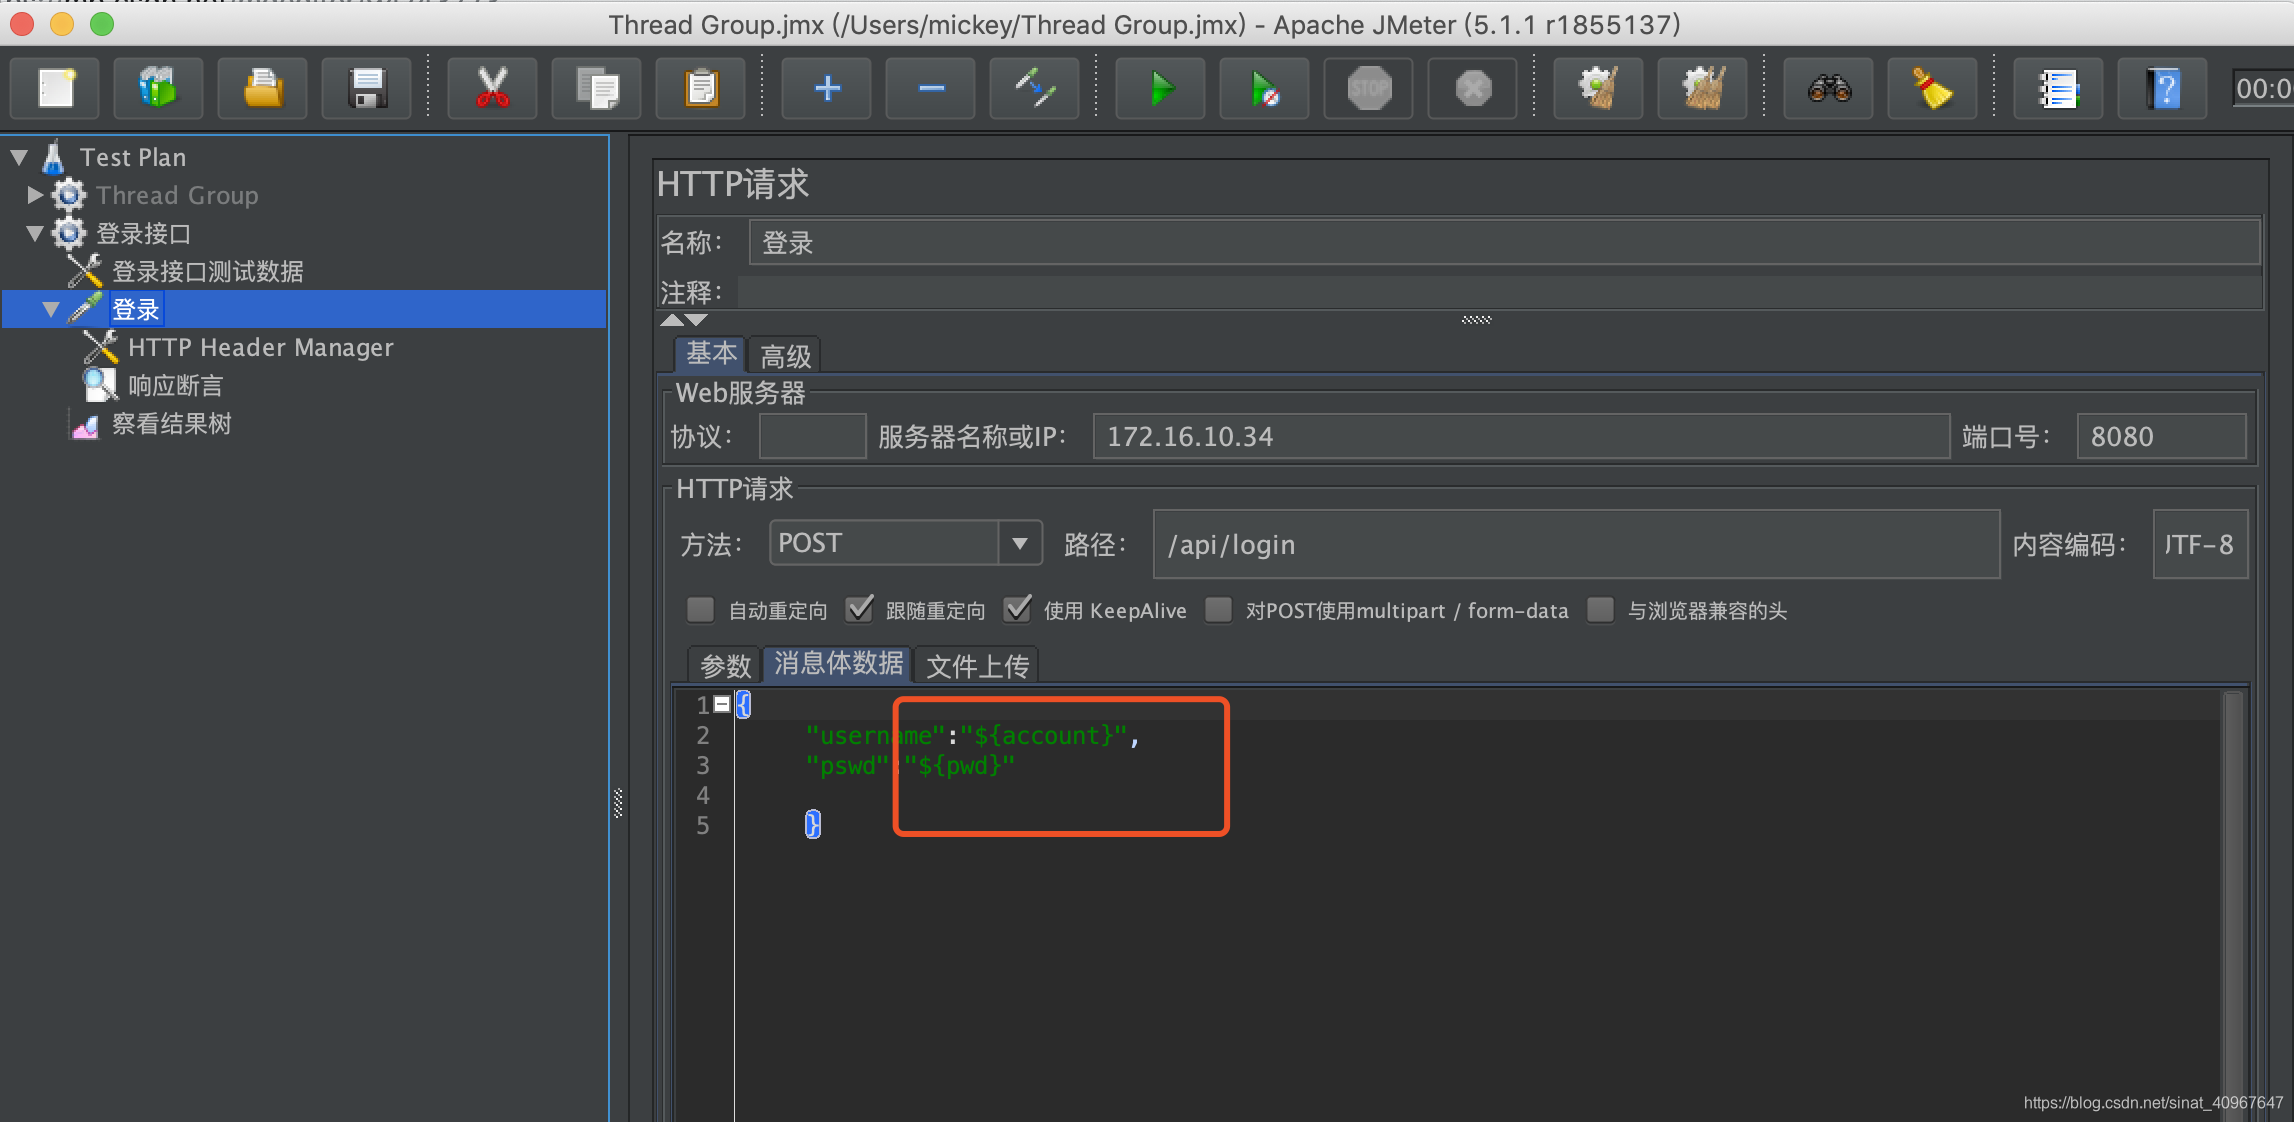Toggle enable/disable of selected element

(x=1034, y=89)
